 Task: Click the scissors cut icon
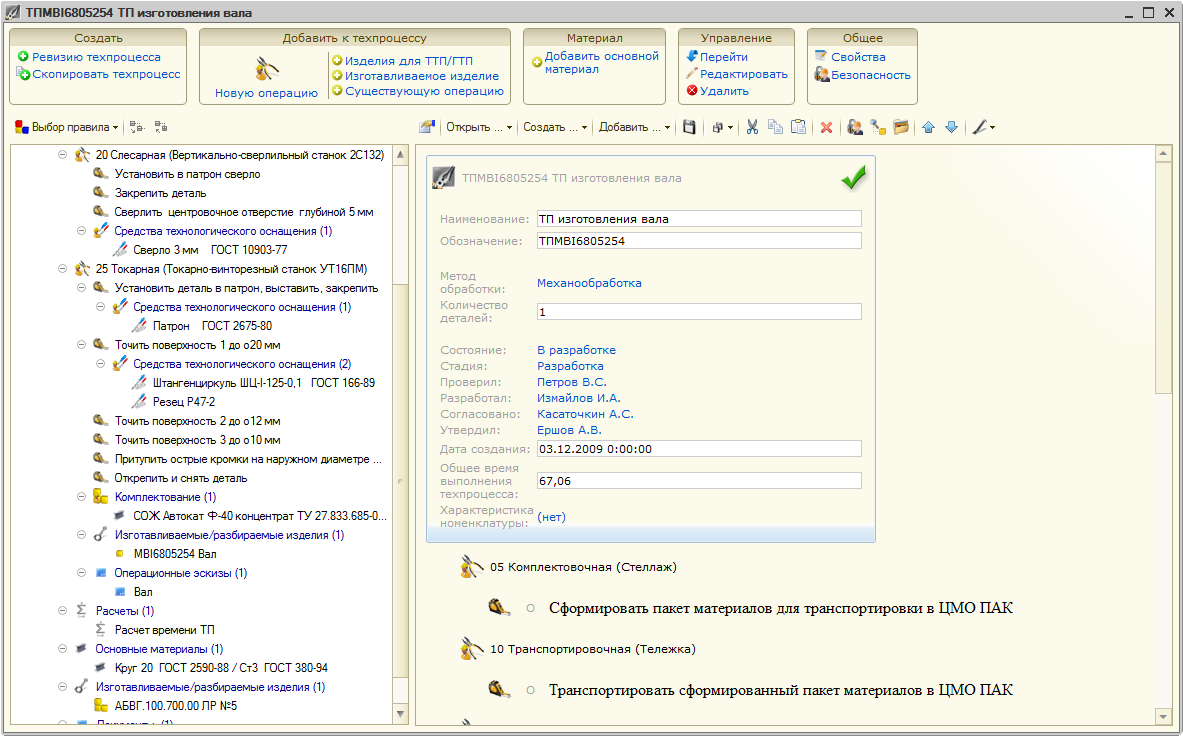coord(753,128)
